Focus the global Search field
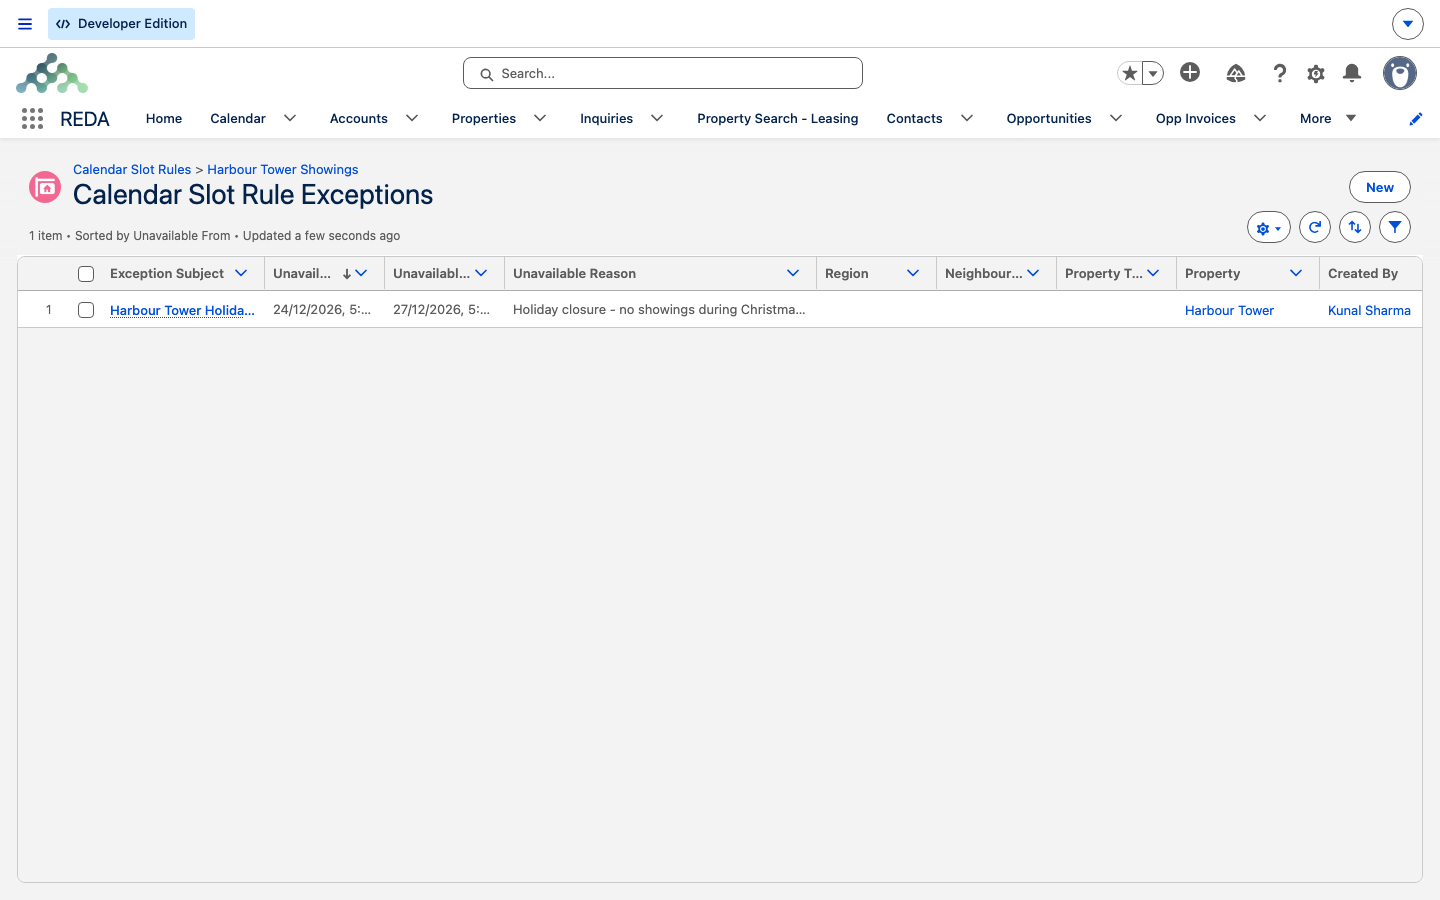Image resolution: width=1440 pixels, height=900 pixels. tap(663, 73)
